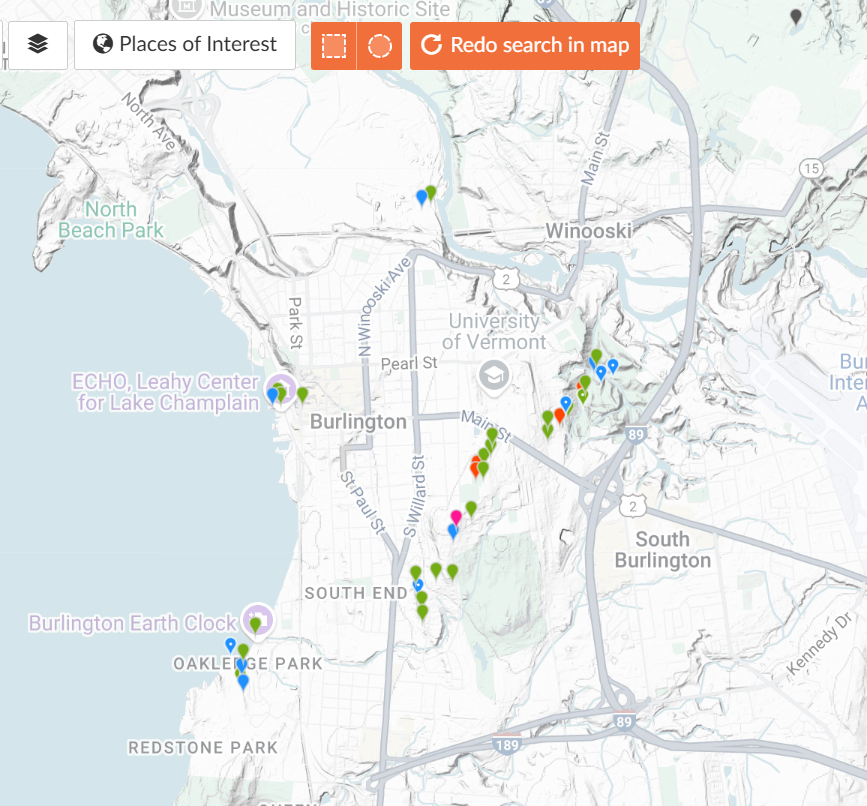Viewport: 867px width, 806px height.
Task: Click Redo search in map
Action: click(x=525, y=45)
